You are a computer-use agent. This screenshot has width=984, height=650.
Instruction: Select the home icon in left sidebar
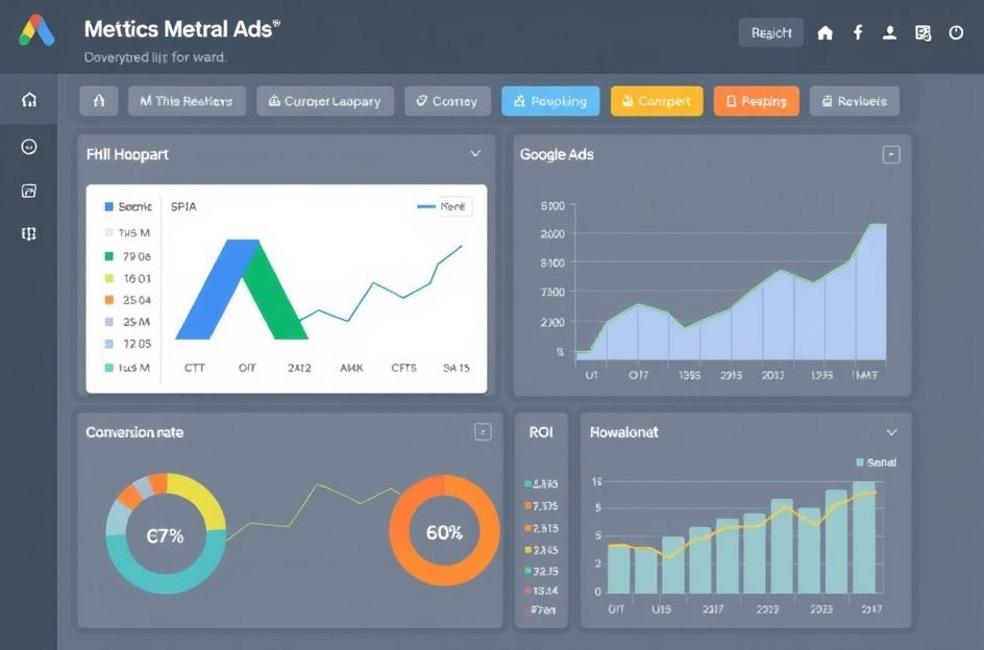click(29, 100)
